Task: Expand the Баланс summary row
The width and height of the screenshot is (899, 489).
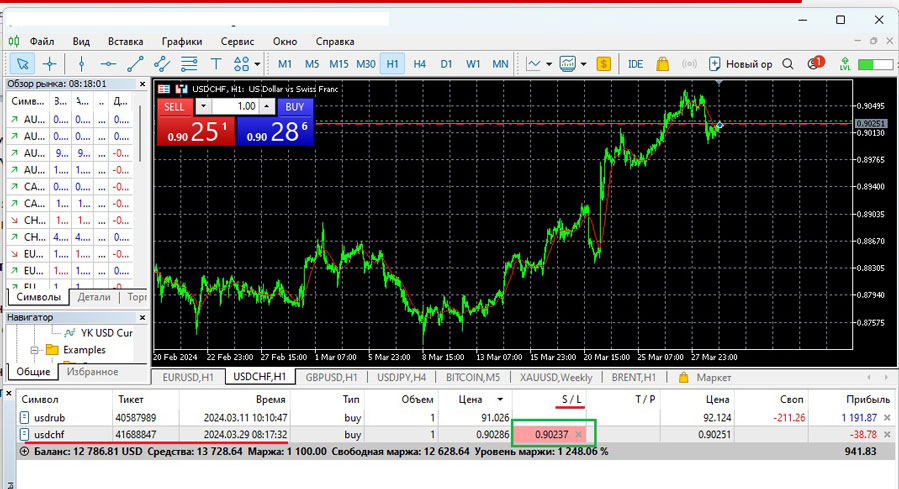Action: click(x=24, y=451)
